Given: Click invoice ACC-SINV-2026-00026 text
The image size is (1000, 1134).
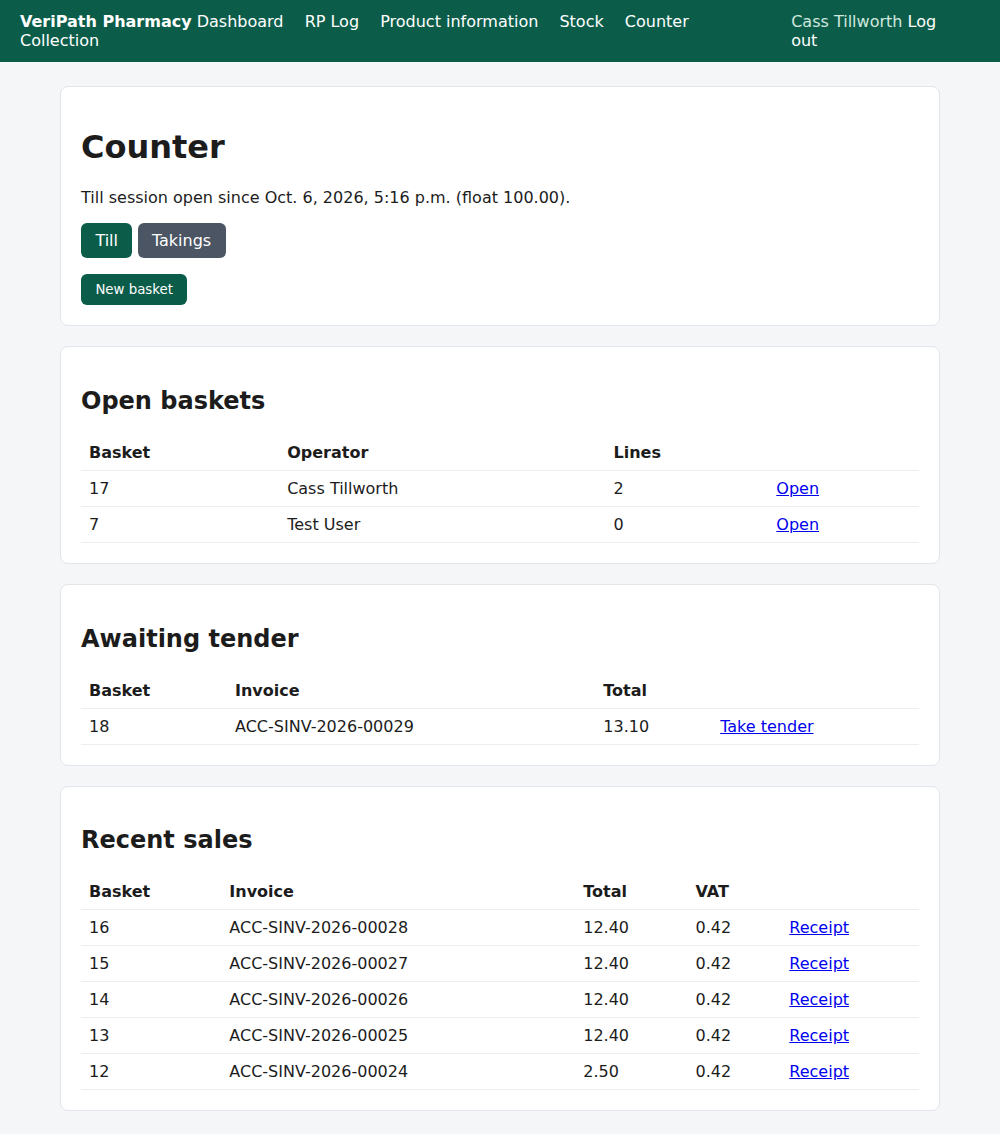Looking at the screenshot, I should click(x=318, y=999).
